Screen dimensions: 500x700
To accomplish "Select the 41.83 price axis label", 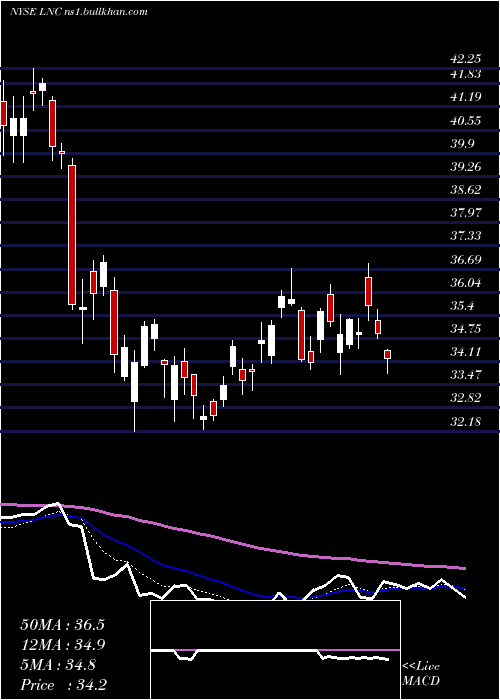I will click(465, 74).
